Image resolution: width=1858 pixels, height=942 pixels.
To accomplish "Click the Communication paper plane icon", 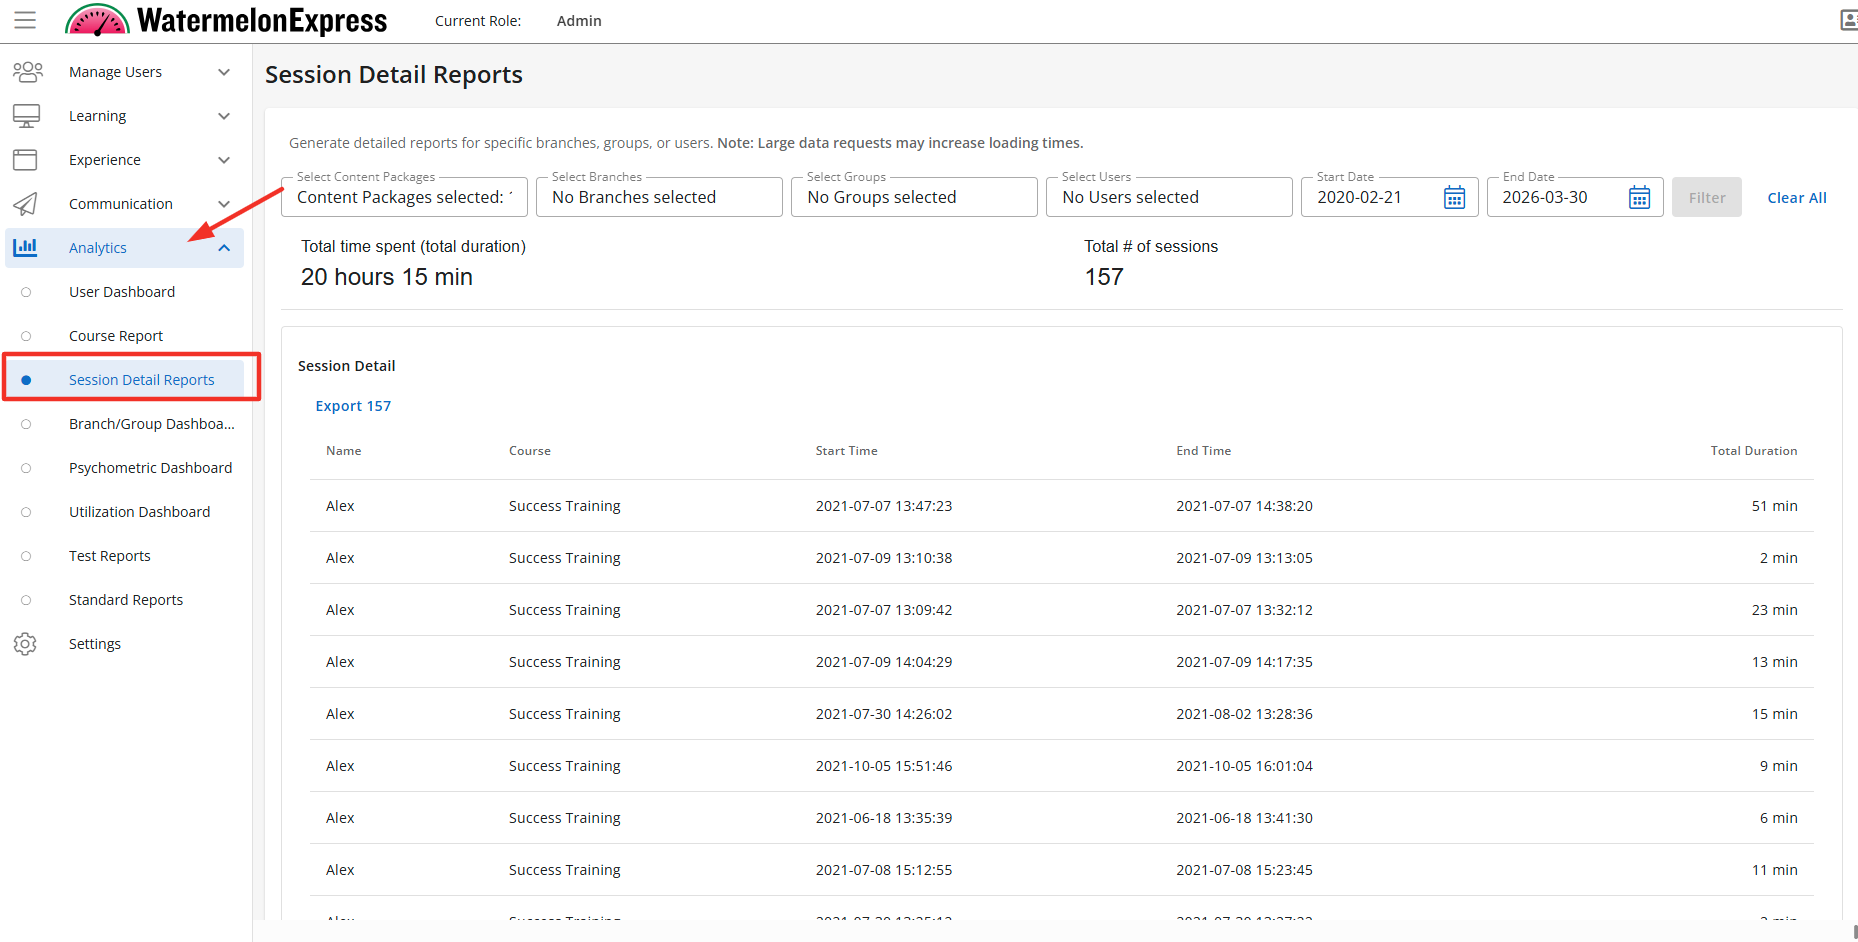I will pyautogui.click(x=26, y=204).
